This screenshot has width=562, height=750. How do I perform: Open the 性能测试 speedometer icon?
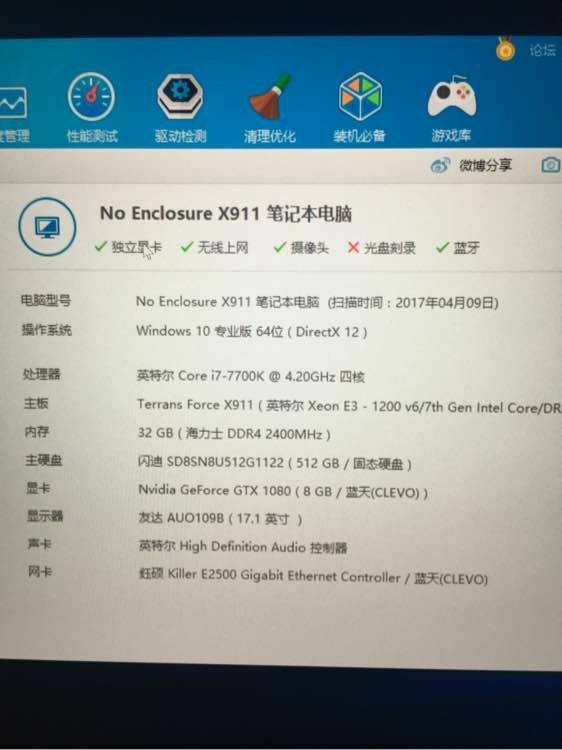[91, 97]
